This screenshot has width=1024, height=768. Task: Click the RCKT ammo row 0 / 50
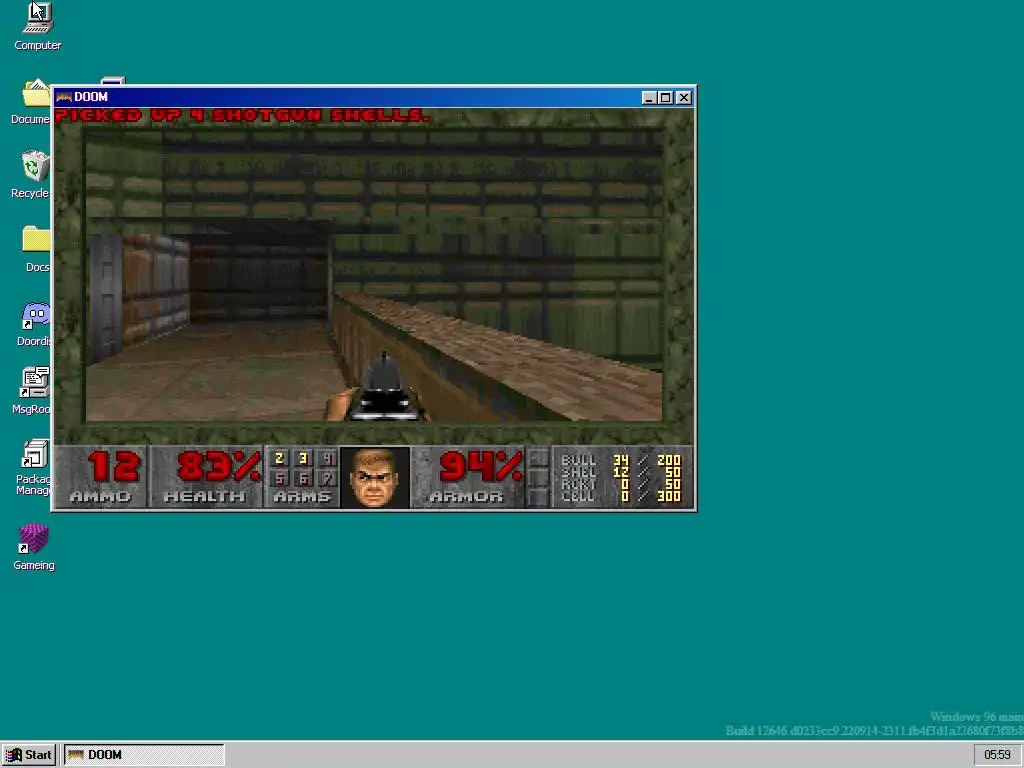(620, 485)
